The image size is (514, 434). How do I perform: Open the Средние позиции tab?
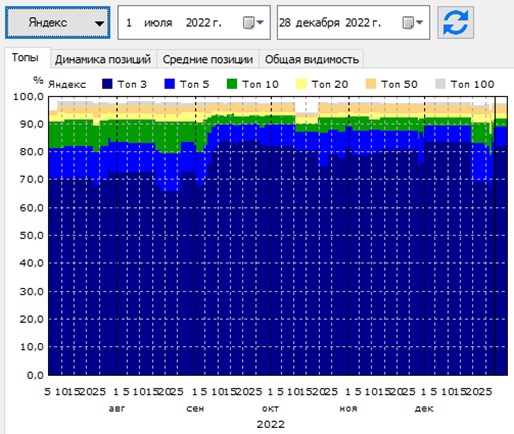(208, 59)
